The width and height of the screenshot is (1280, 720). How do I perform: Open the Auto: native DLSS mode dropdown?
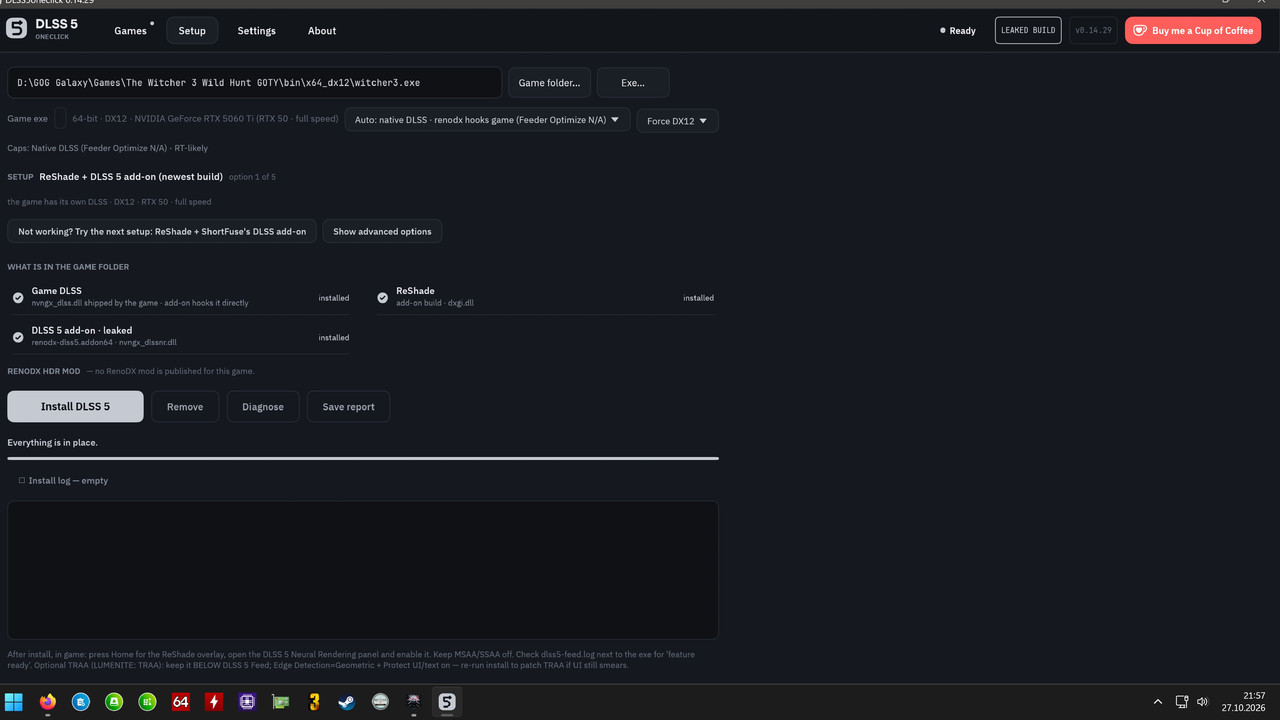point(487,120)
